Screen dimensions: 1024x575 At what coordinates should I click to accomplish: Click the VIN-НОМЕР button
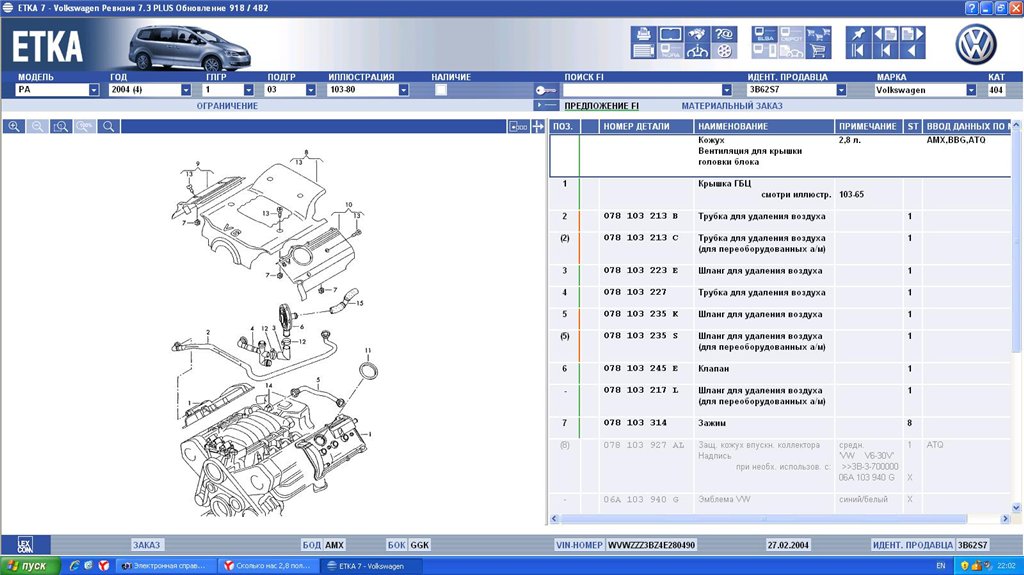point(579,544)
